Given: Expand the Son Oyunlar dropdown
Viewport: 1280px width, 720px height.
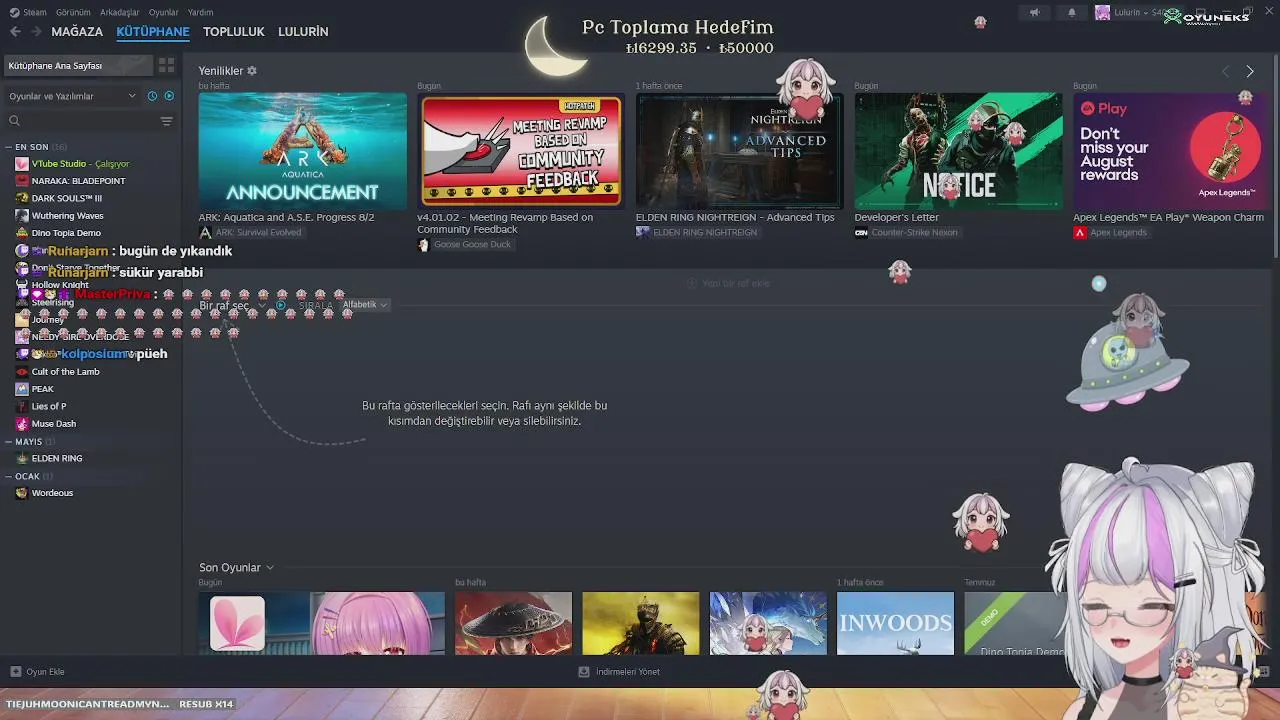Looking at the screenshot, I should point(236,568).
